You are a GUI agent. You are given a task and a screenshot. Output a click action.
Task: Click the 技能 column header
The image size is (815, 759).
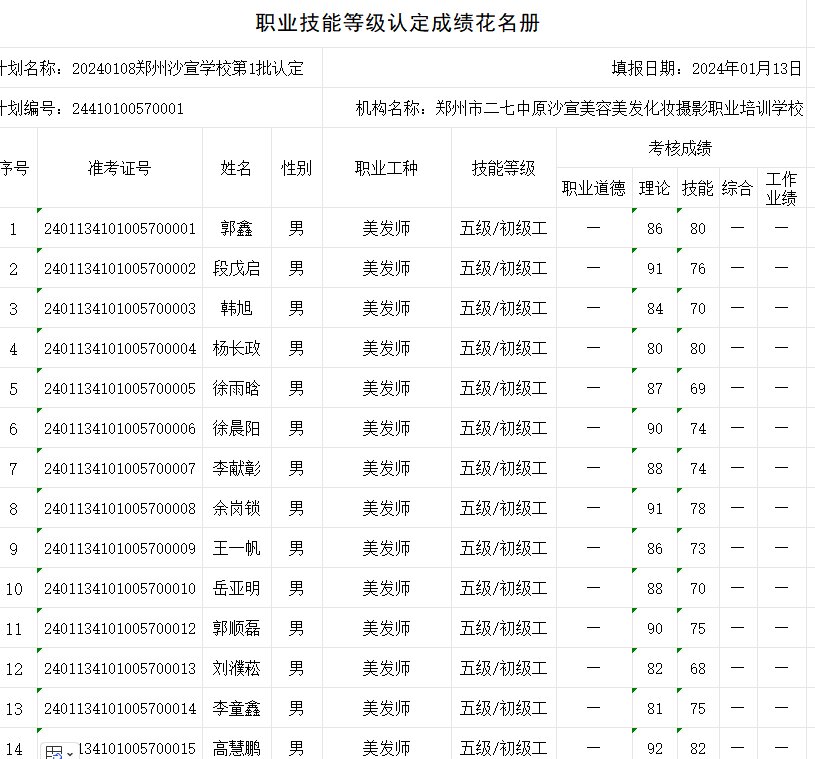tap(697, 189)
